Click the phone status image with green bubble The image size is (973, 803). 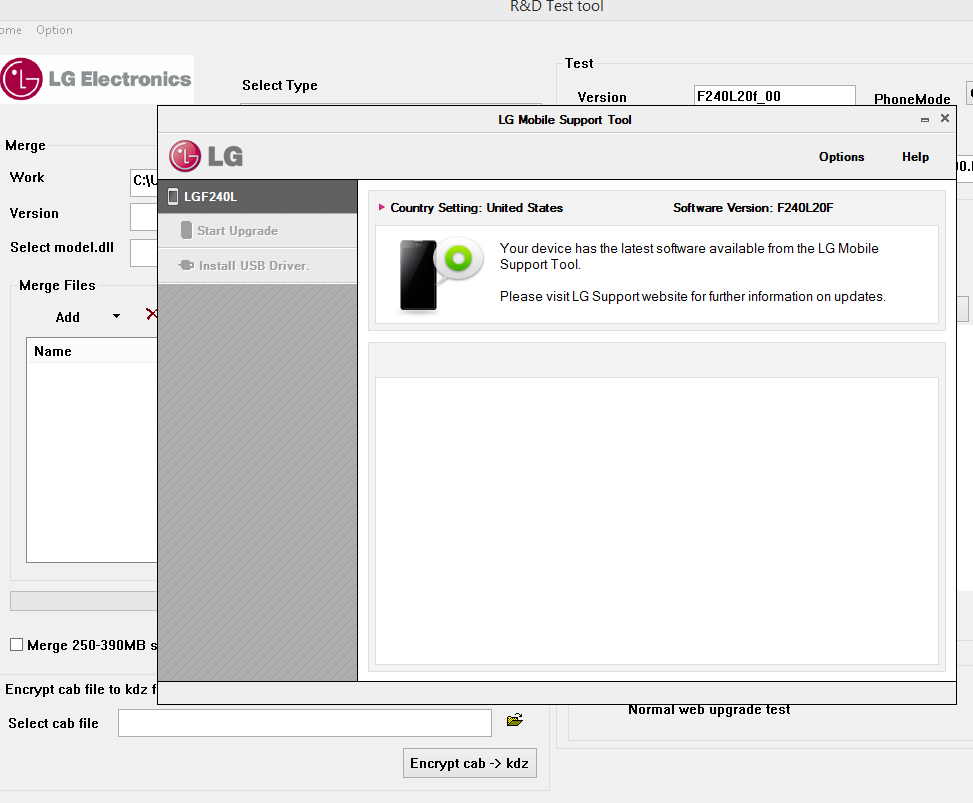[x=441, y=275]
